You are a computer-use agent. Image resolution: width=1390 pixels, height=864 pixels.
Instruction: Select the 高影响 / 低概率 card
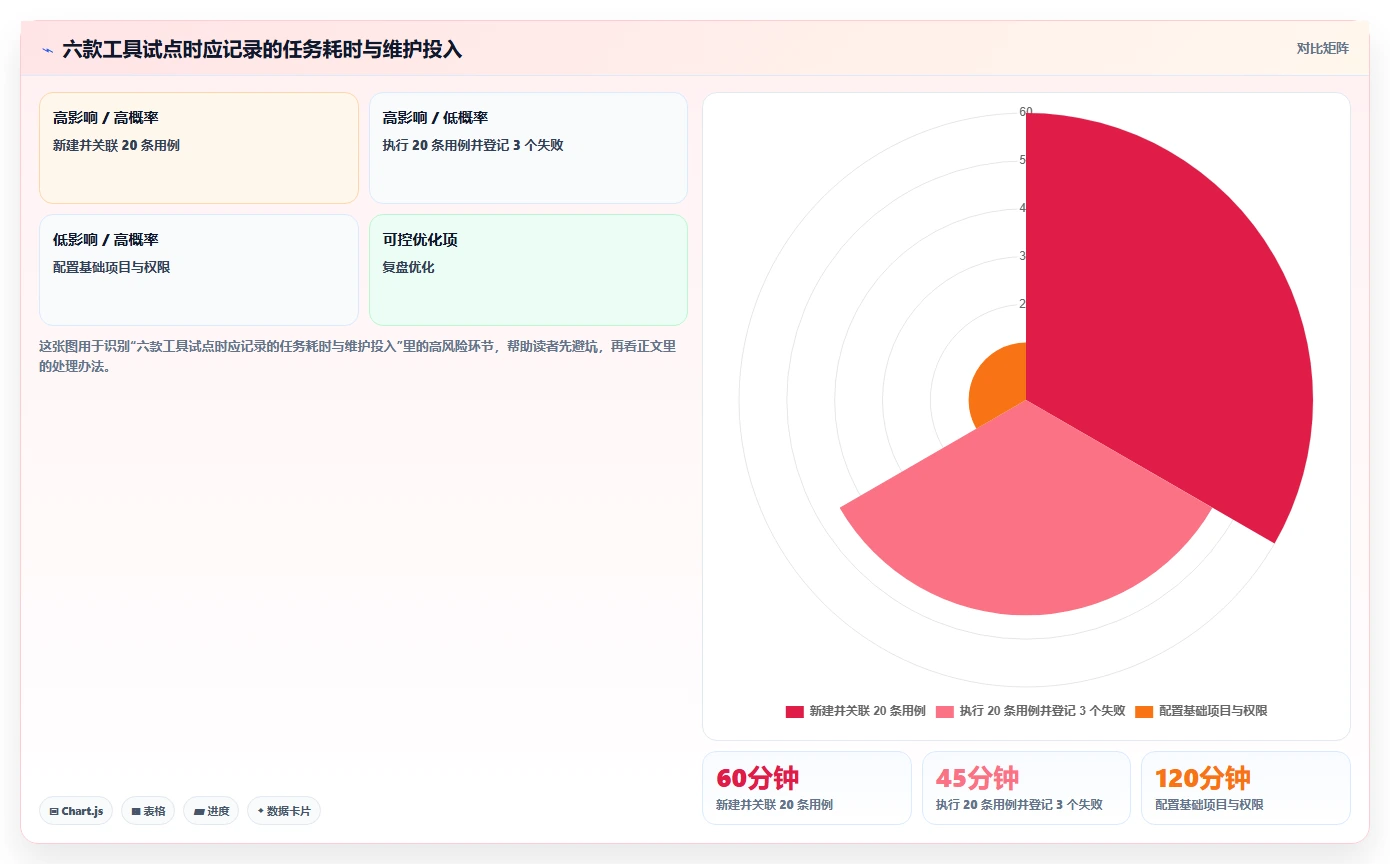coord(528,148)
